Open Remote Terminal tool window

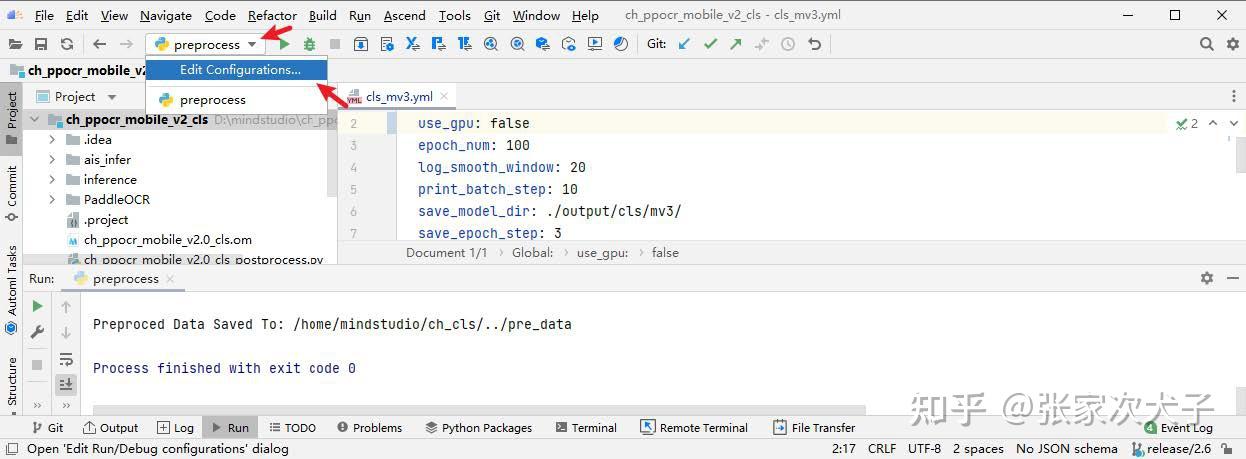(694, 428)
